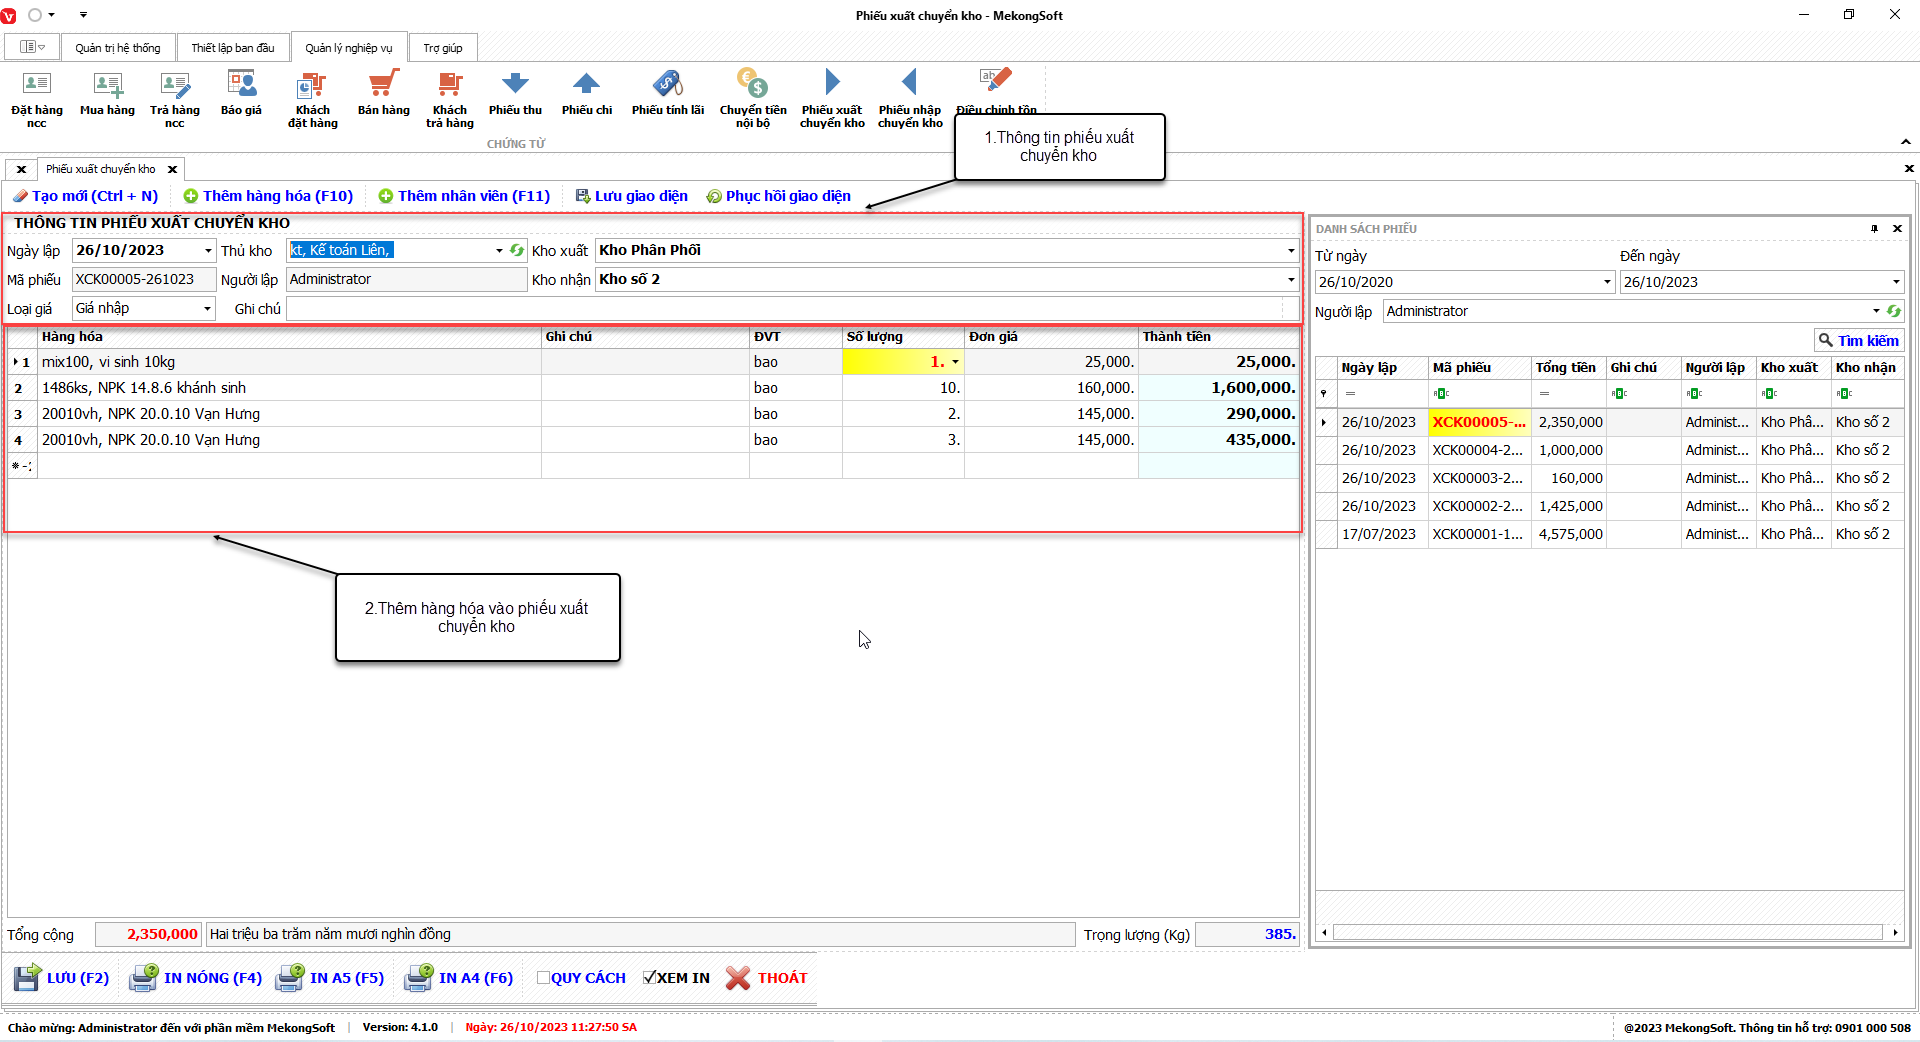Image resolution: width=1920 pixels, height=1042 pixels.
Task: Open the Trợ giúp ribbon tab
Action: [442, 48]
